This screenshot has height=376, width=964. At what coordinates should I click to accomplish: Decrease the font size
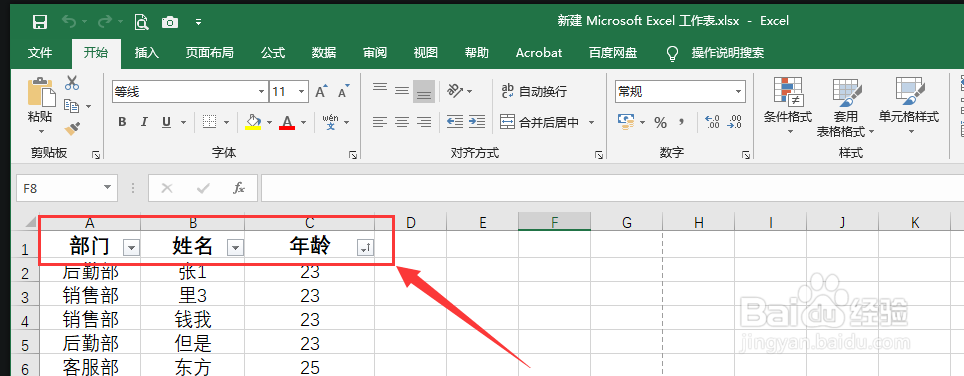[344, 92]
